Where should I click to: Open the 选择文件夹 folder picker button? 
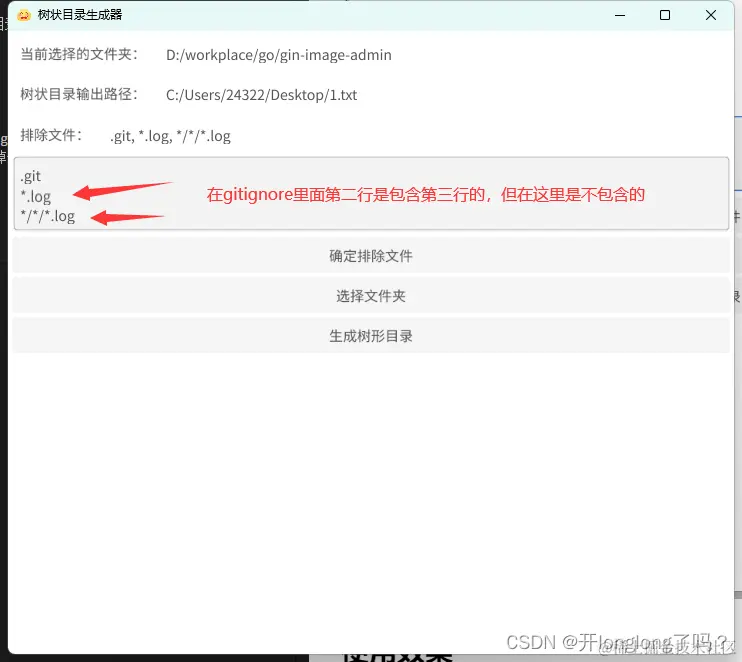(x=371, y=296)
